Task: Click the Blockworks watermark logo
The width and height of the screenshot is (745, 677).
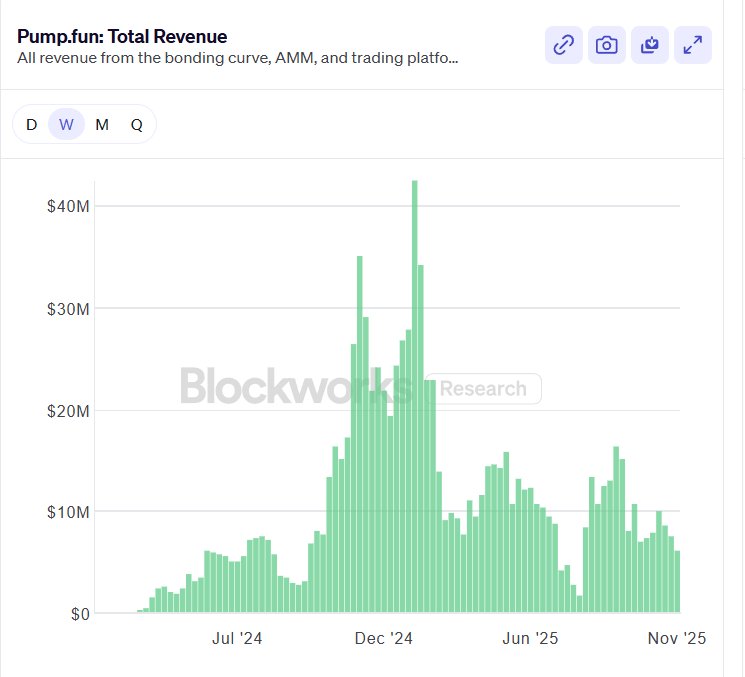Action: pyautogui.click(x=295, y=387)
